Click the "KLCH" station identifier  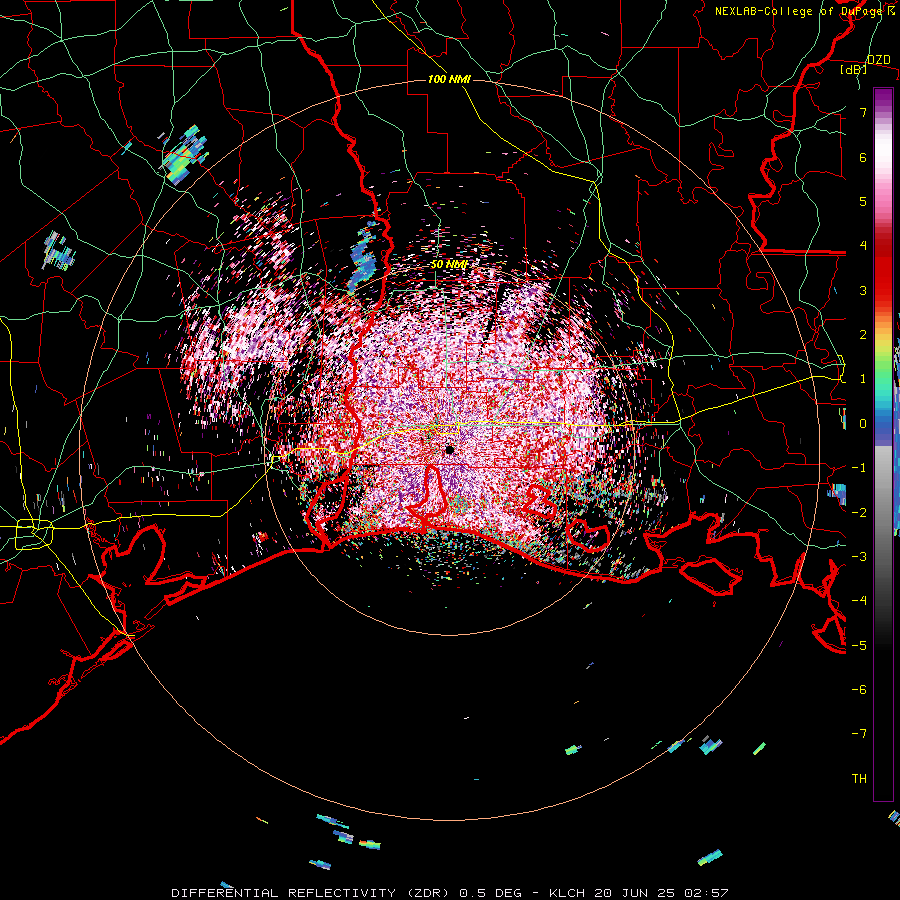tap(567, 893)
